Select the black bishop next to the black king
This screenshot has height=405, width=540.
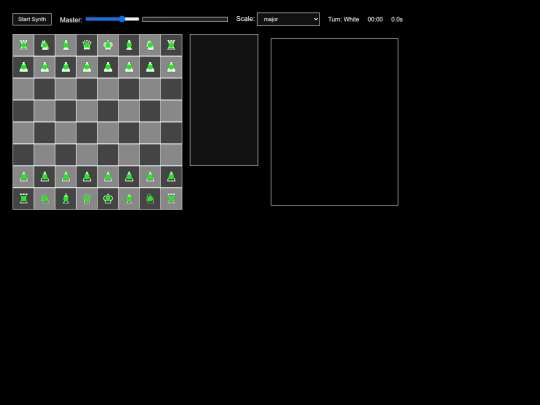tap(129, 45)
